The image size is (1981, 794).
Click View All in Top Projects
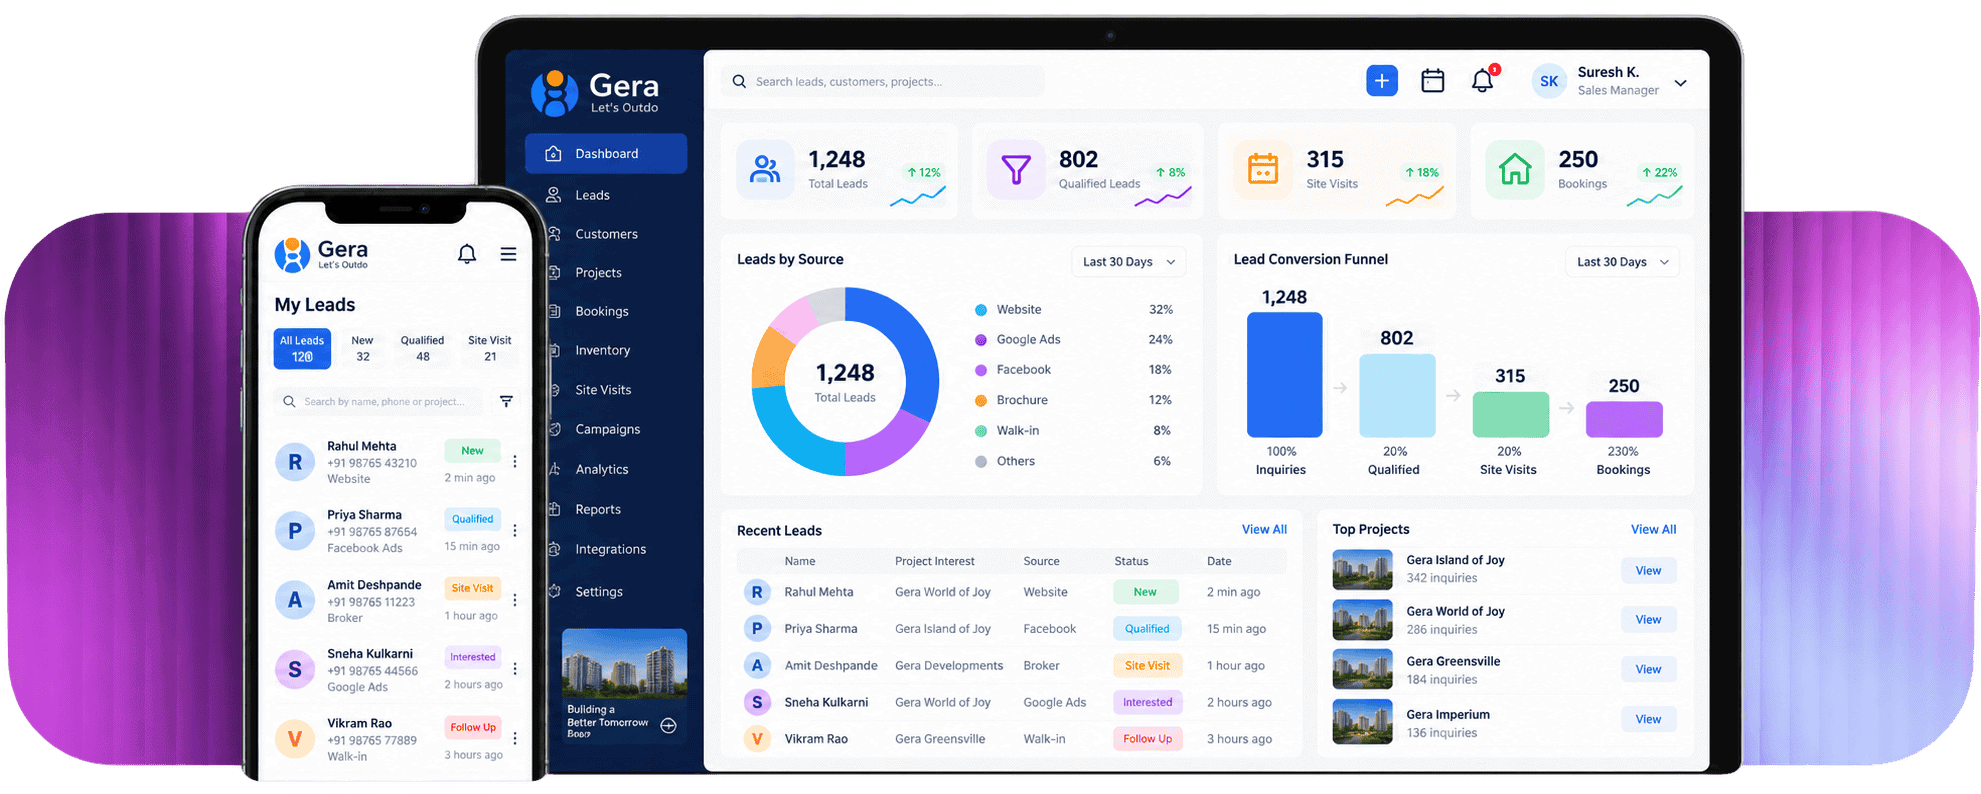click(x=1653, y=530)
